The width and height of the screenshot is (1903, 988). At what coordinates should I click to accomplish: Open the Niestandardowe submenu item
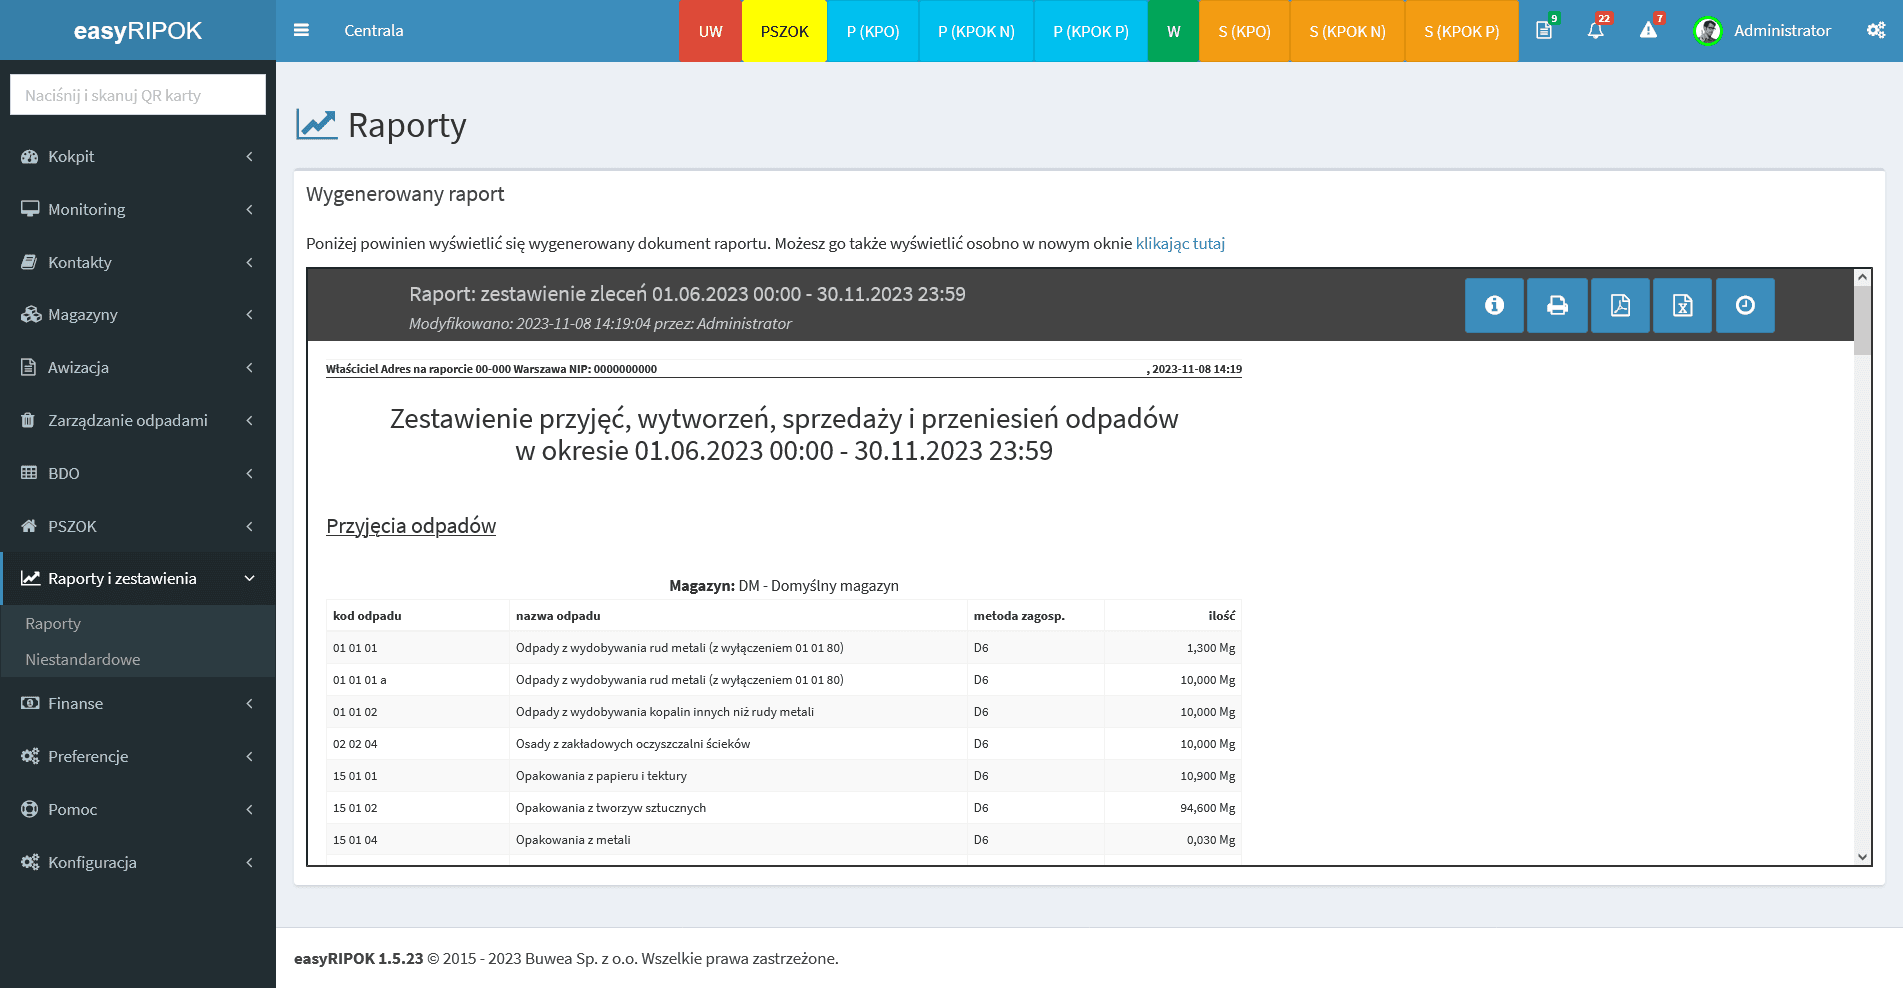(83, 660)
